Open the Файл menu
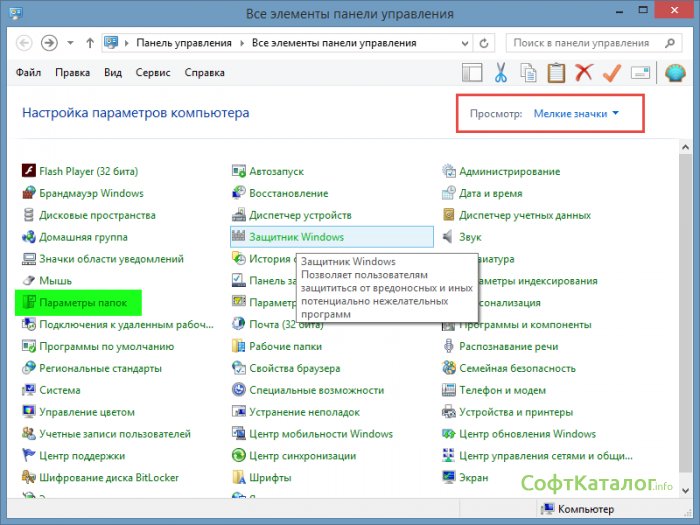The width and height of the screenshot is (700, 525). [x=29, y=73]
